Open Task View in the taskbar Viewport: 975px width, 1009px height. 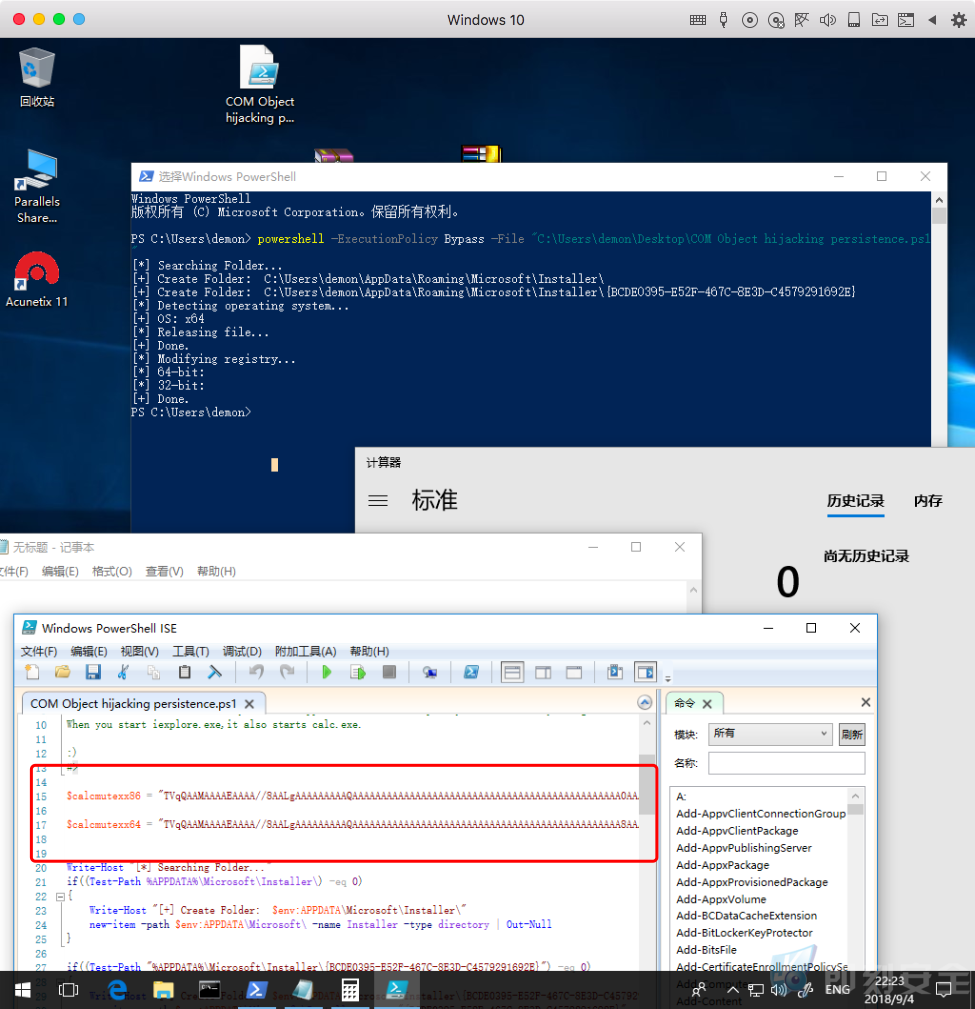68,990
